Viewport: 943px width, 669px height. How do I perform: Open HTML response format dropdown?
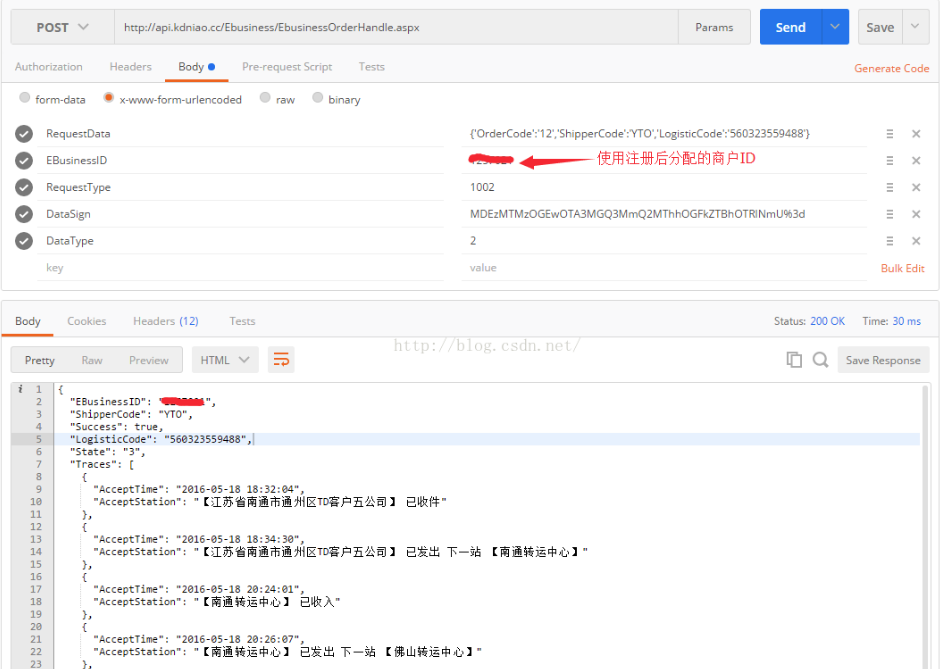pyautogui.click(x=225, y=360)
